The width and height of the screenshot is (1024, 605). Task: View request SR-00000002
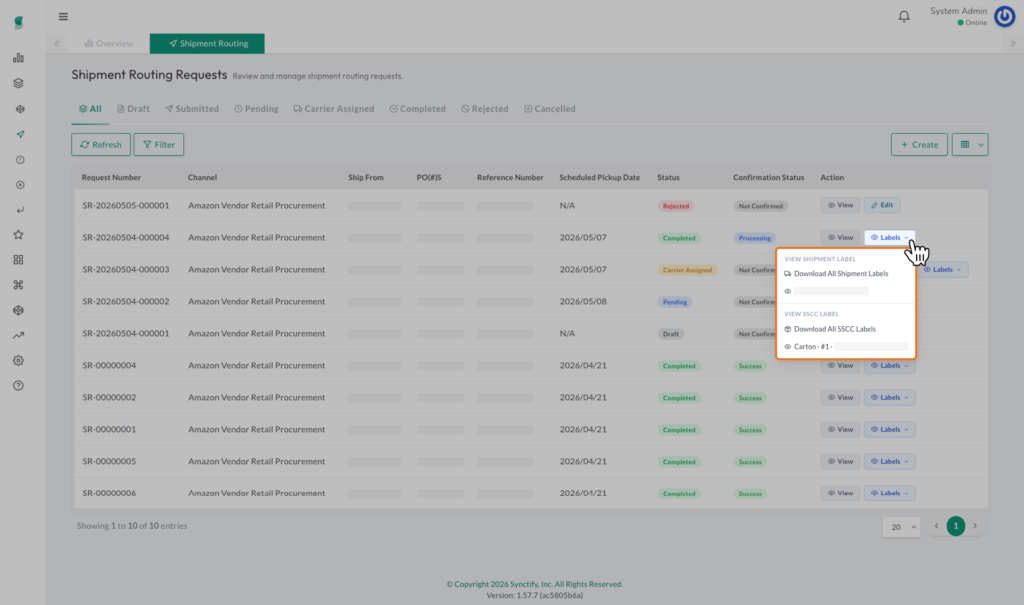[x=840, y=397]
